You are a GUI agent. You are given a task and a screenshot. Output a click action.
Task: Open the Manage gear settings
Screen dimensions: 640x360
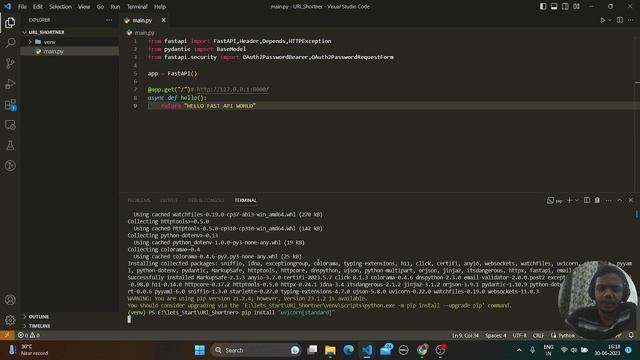tap(10, 320)
